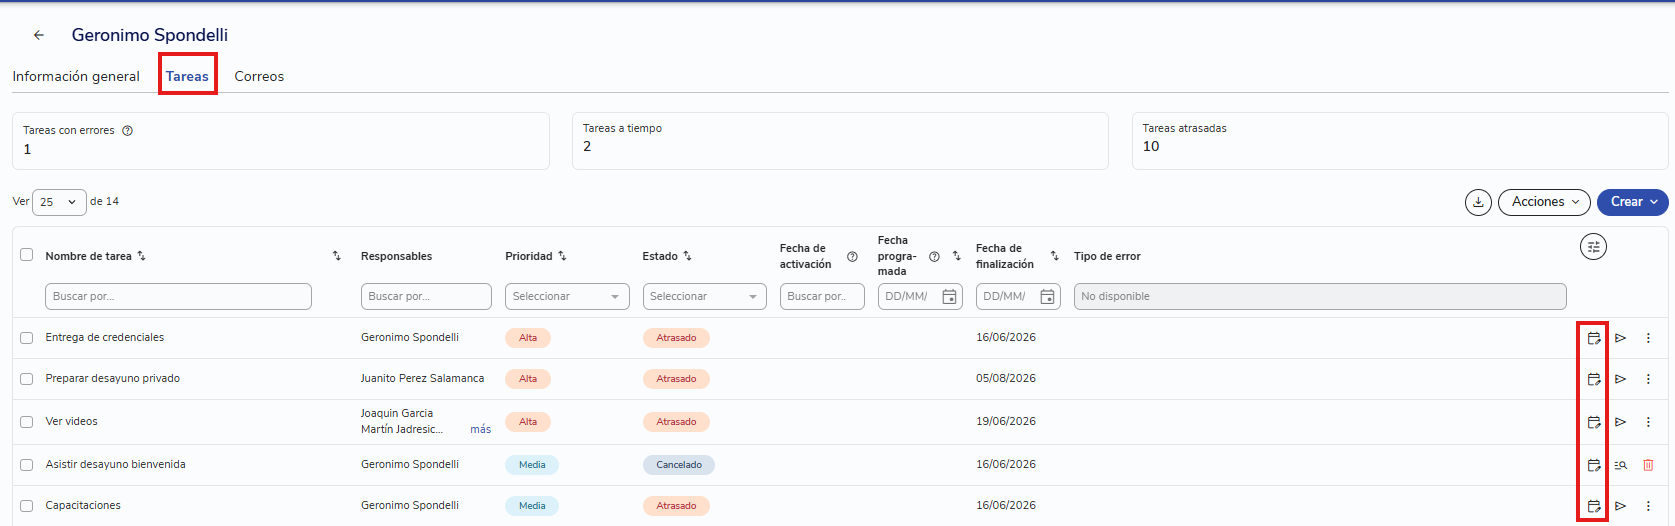Switch to the Tareas tab
The image size is (1675, 526).
click(x=187, y=76)
